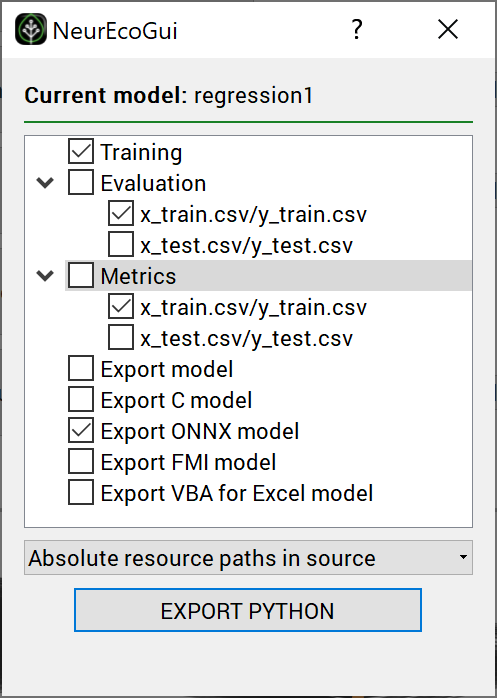Enable the Export model checkbox

tap(81, 368)
